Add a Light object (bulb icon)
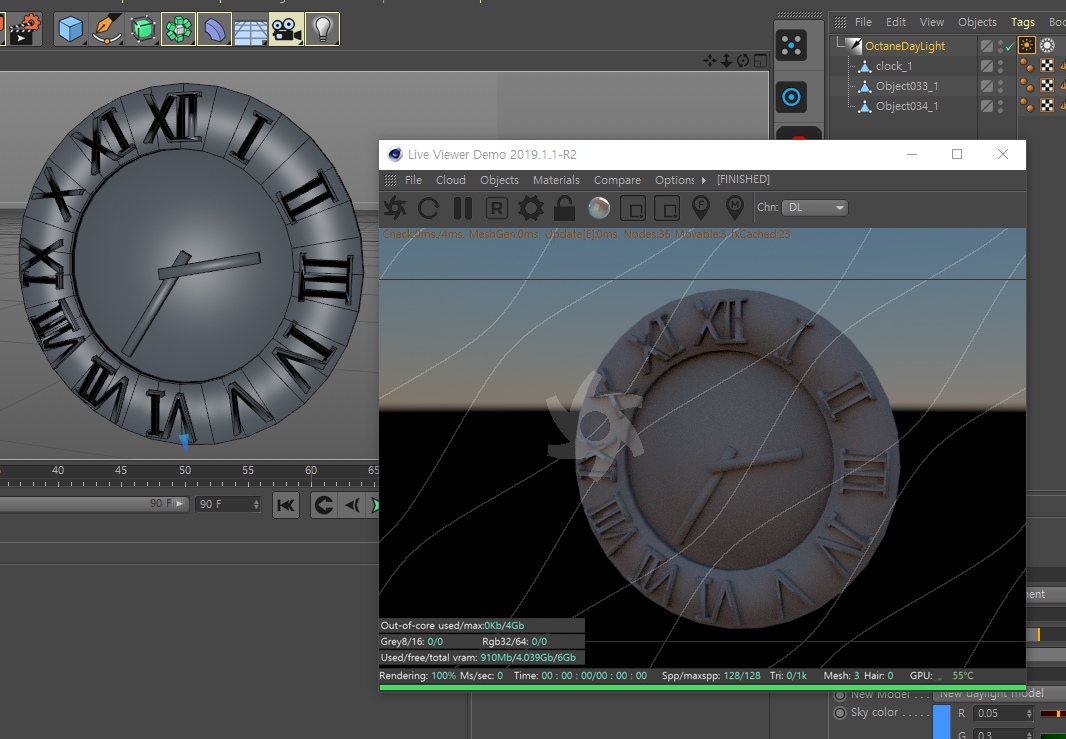This screenshot has height=739, width=1066. pyautogui.click(x=322, y=29)
